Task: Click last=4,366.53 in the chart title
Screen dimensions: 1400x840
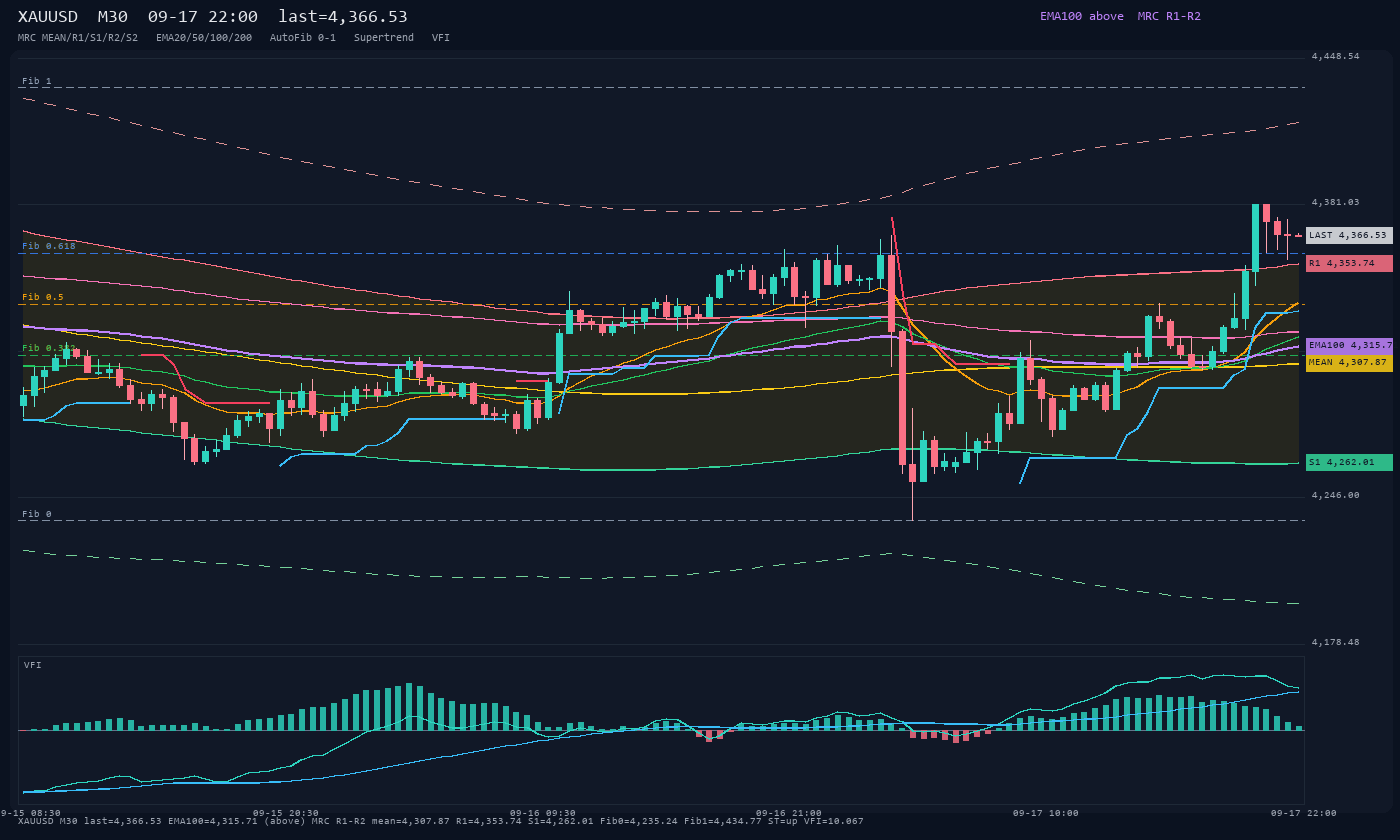Action: tap(343, 16)
